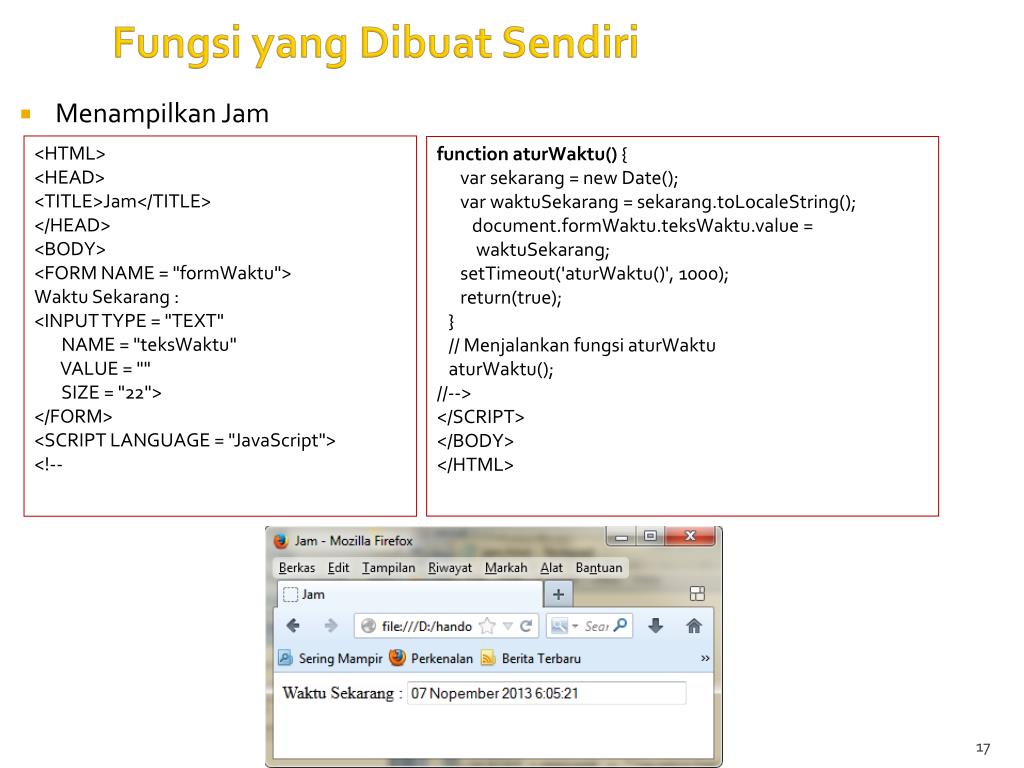Click the SIZE = "22"> code line

(111, 392)
